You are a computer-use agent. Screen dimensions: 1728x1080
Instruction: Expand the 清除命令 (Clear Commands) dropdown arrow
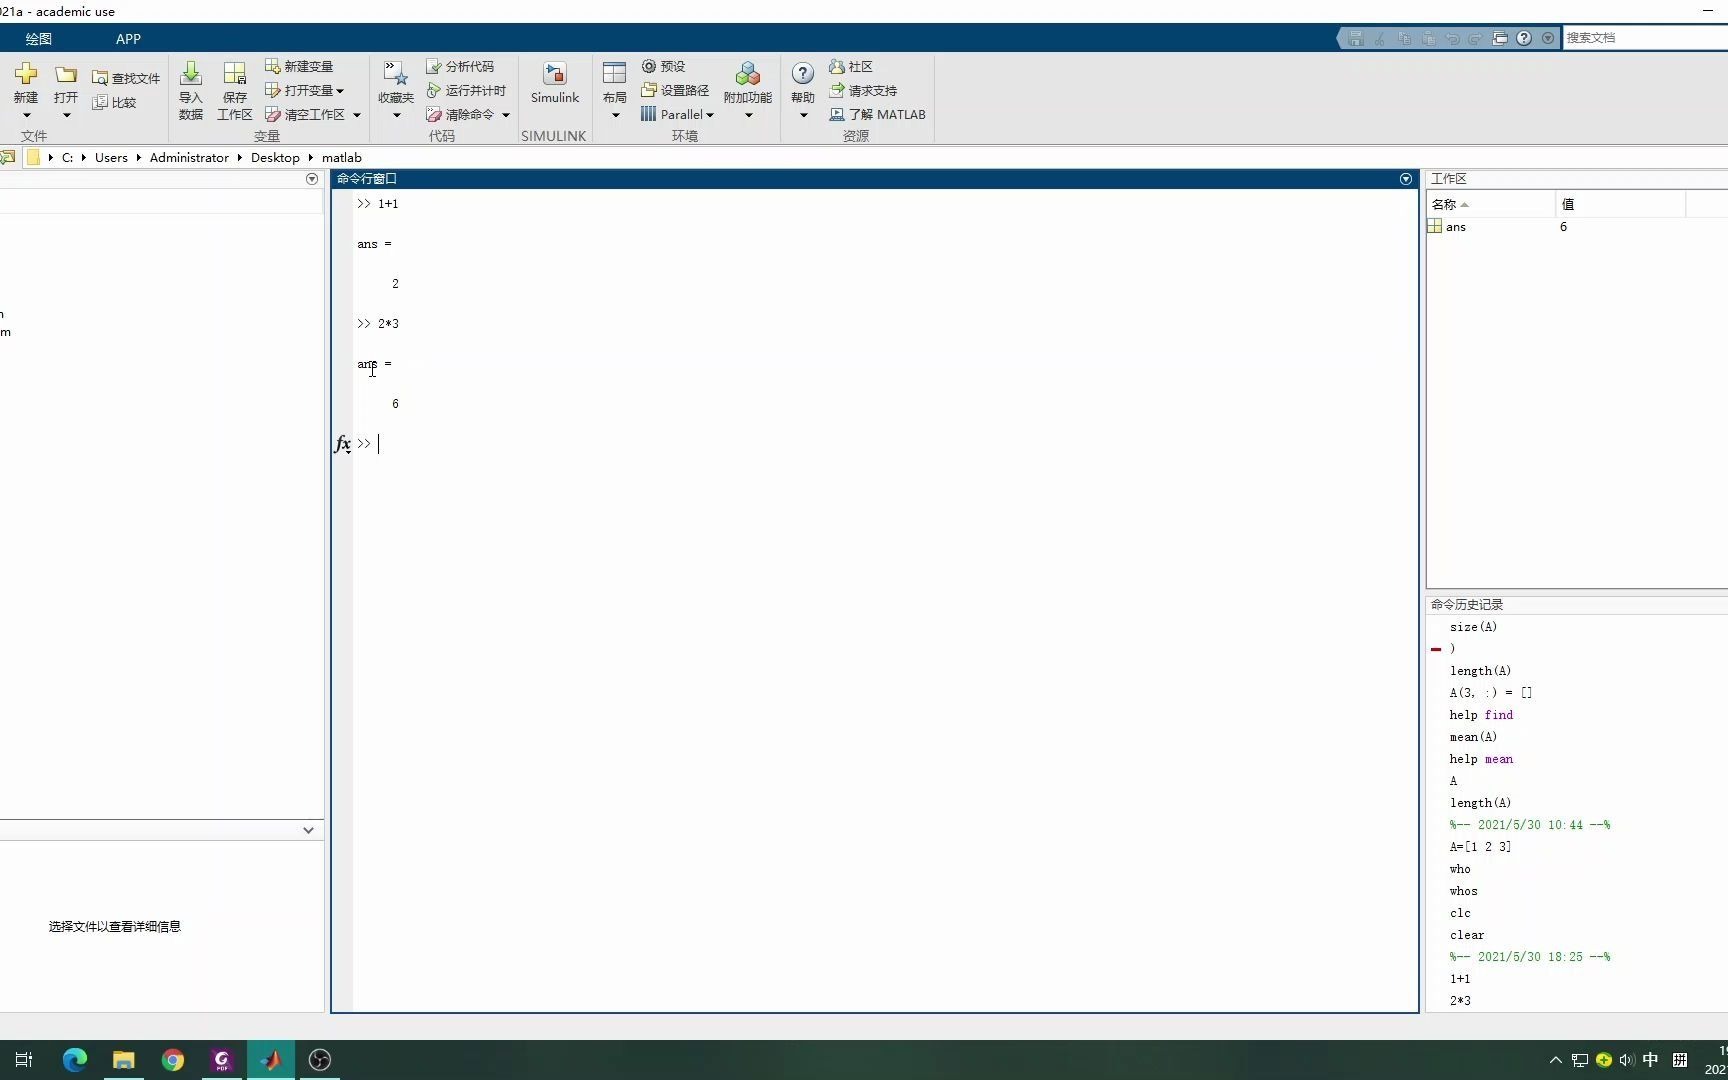pos(506,115)
